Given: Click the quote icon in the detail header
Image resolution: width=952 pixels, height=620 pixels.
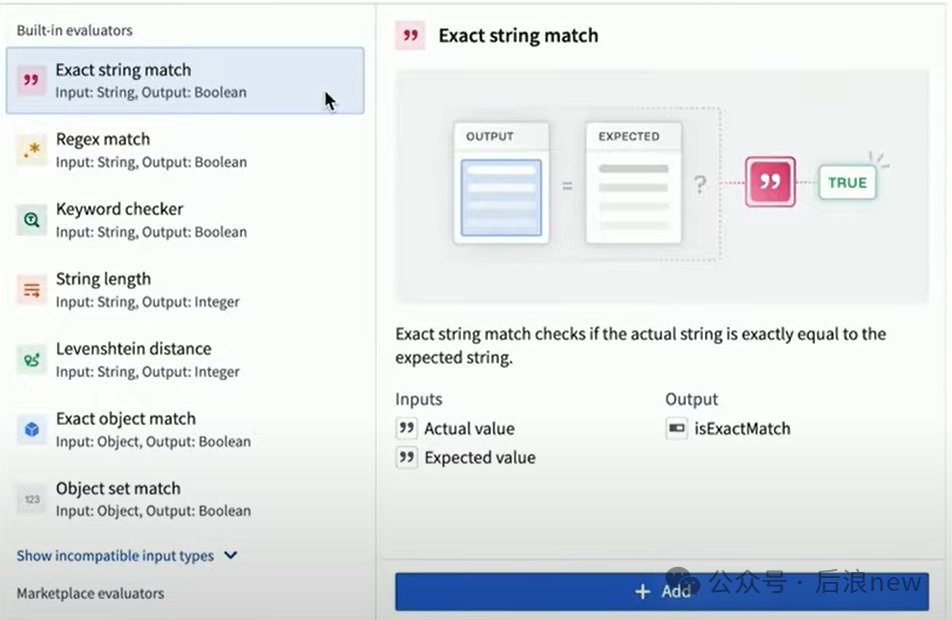Looking at the screenshot, I should pos(410,36).
